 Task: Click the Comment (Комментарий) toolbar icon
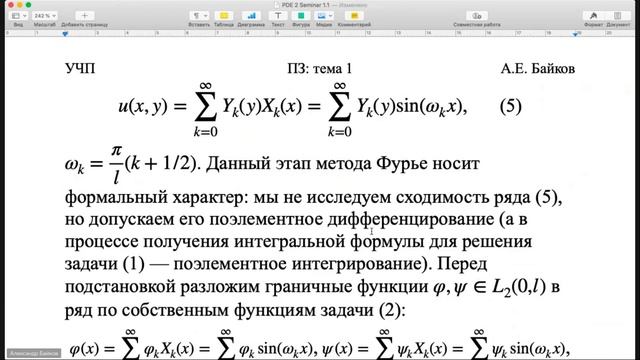point(354,16)
